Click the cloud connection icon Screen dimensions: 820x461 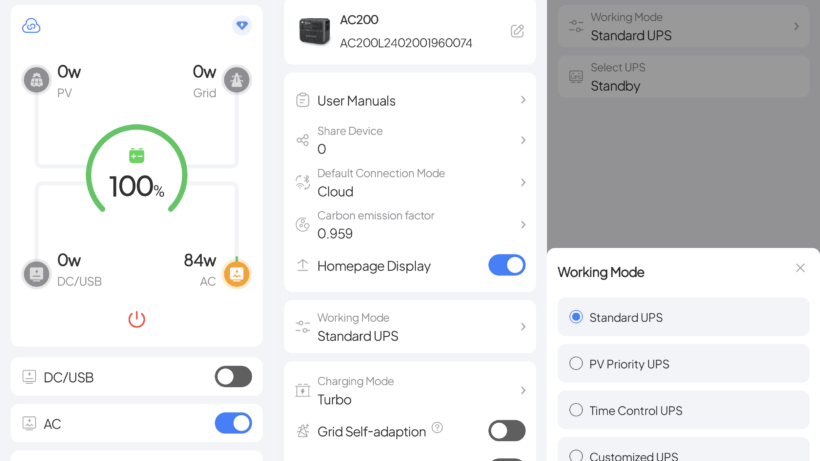31,26
